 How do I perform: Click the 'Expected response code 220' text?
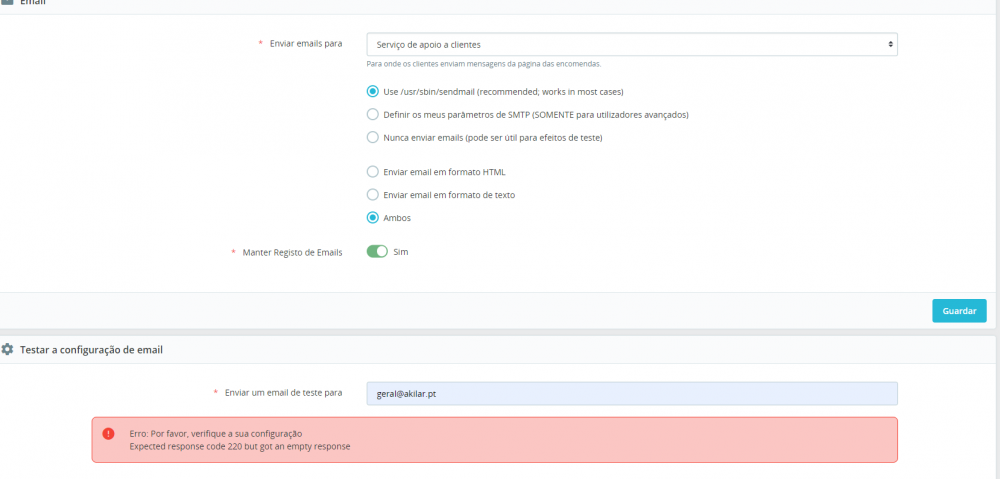coord(240,446)
